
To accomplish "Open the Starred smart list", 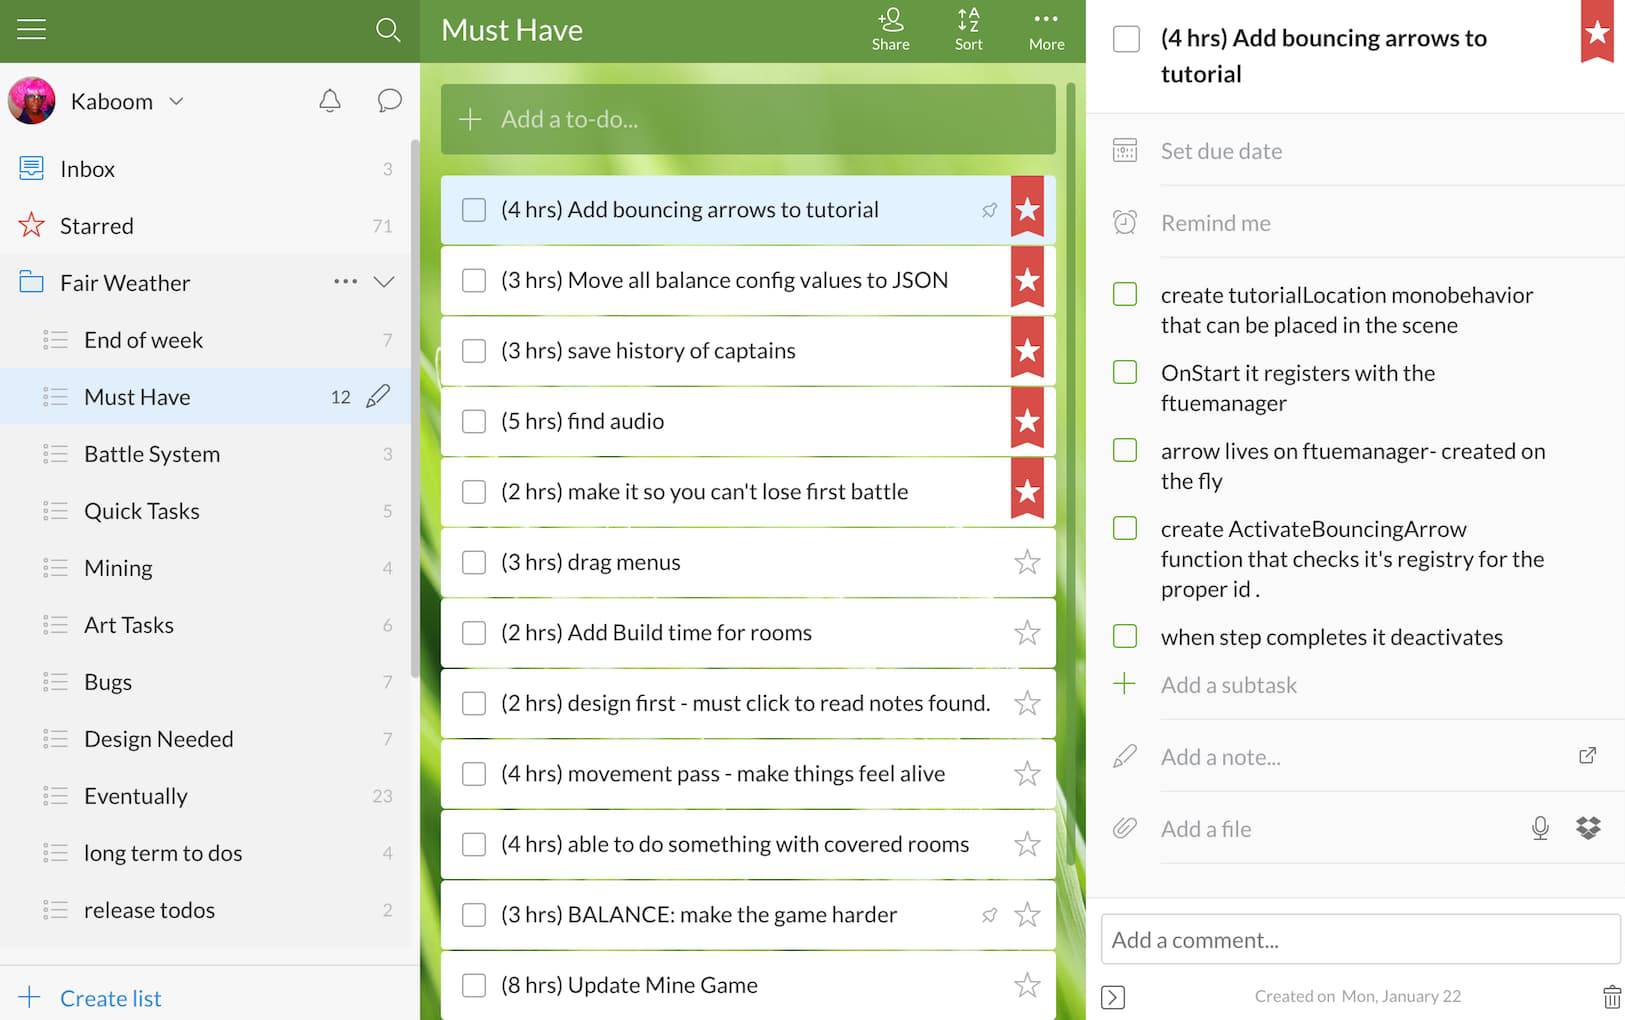I will click(96, 226).
